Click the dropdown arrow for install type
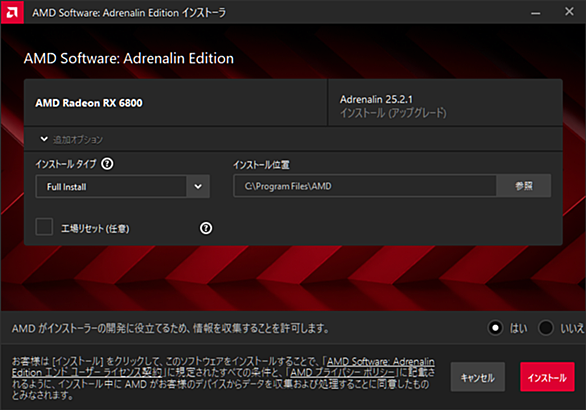The height and width of the screenshot is (410, 586). pyautogui.click(x=198, y=186)
